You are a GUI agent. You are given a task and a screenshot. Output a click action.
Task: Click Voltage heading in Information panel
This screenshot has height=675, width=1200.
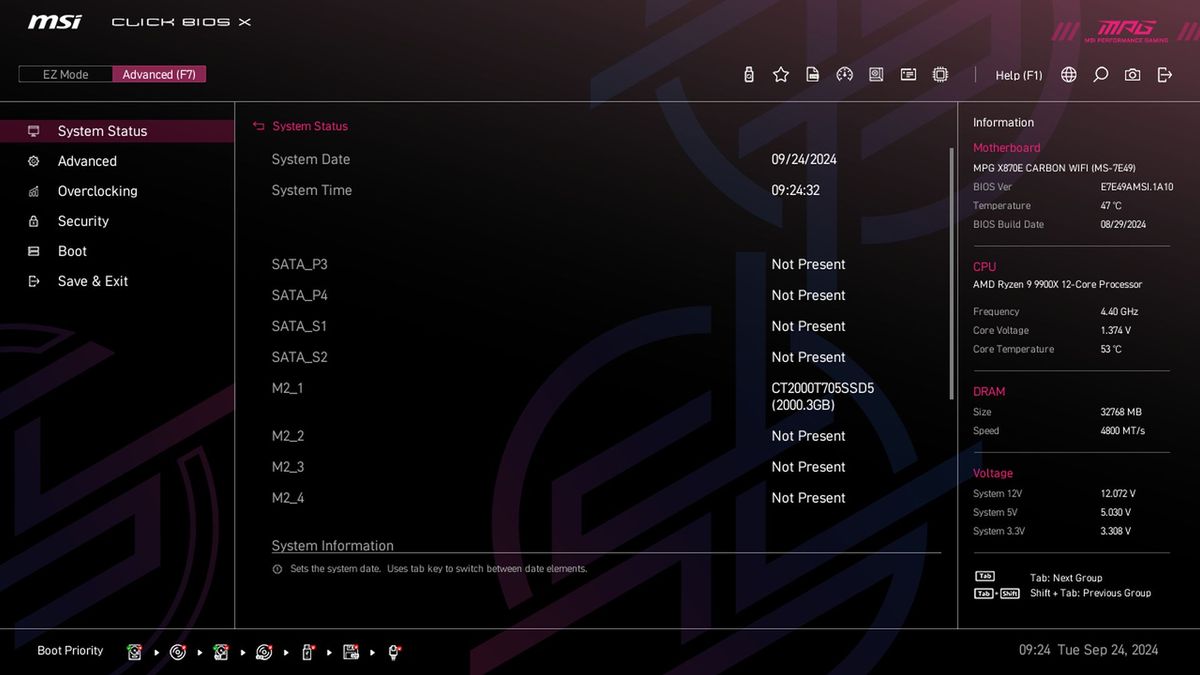993,474
